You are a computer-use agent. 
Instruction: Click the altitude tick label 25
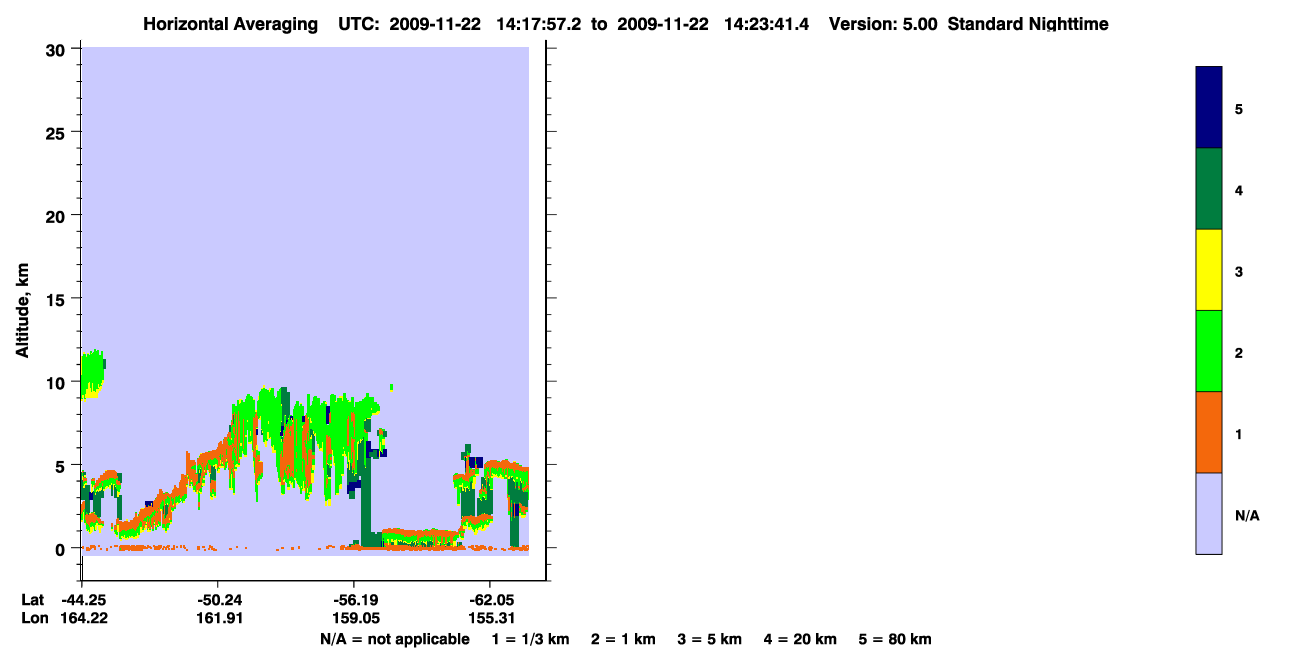point(58,132)
